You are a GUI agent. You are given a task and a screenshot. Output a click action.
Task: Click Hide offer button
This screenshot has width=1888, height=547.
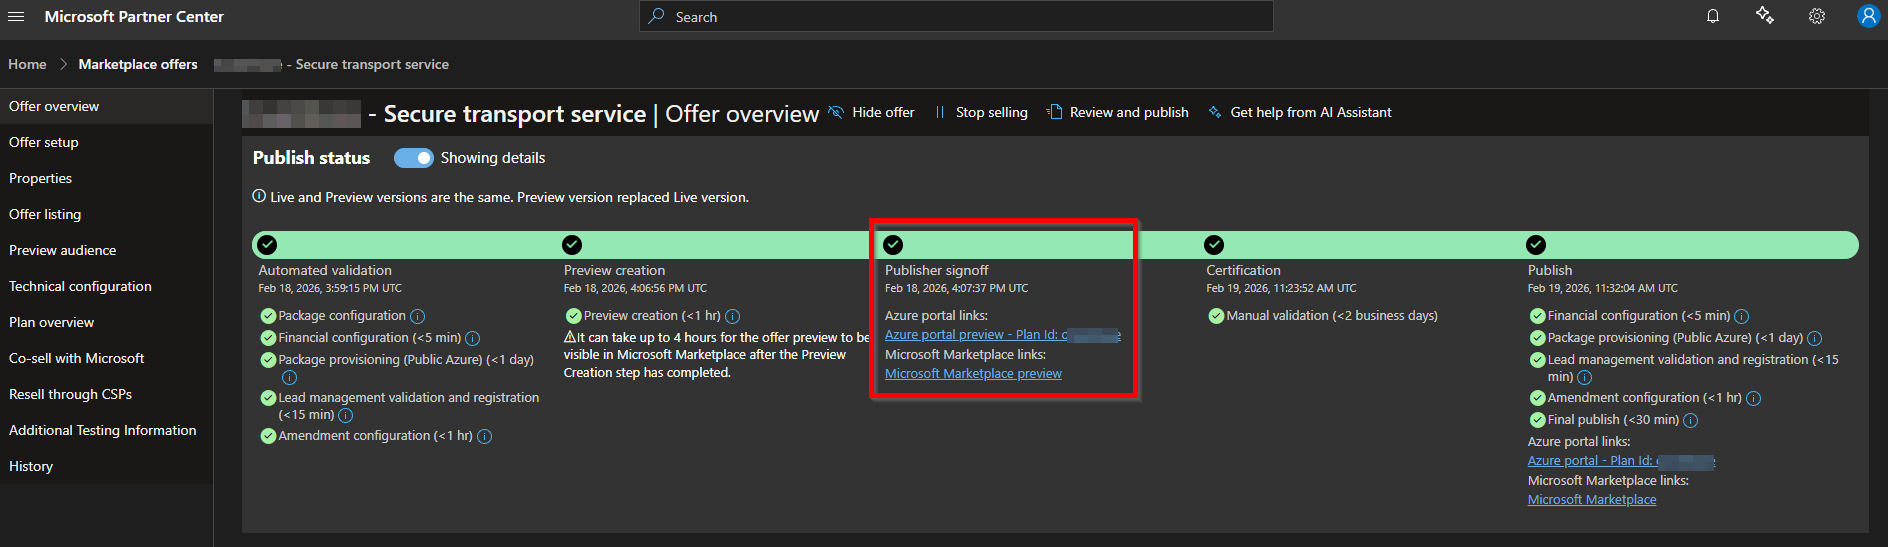(872, 112)
